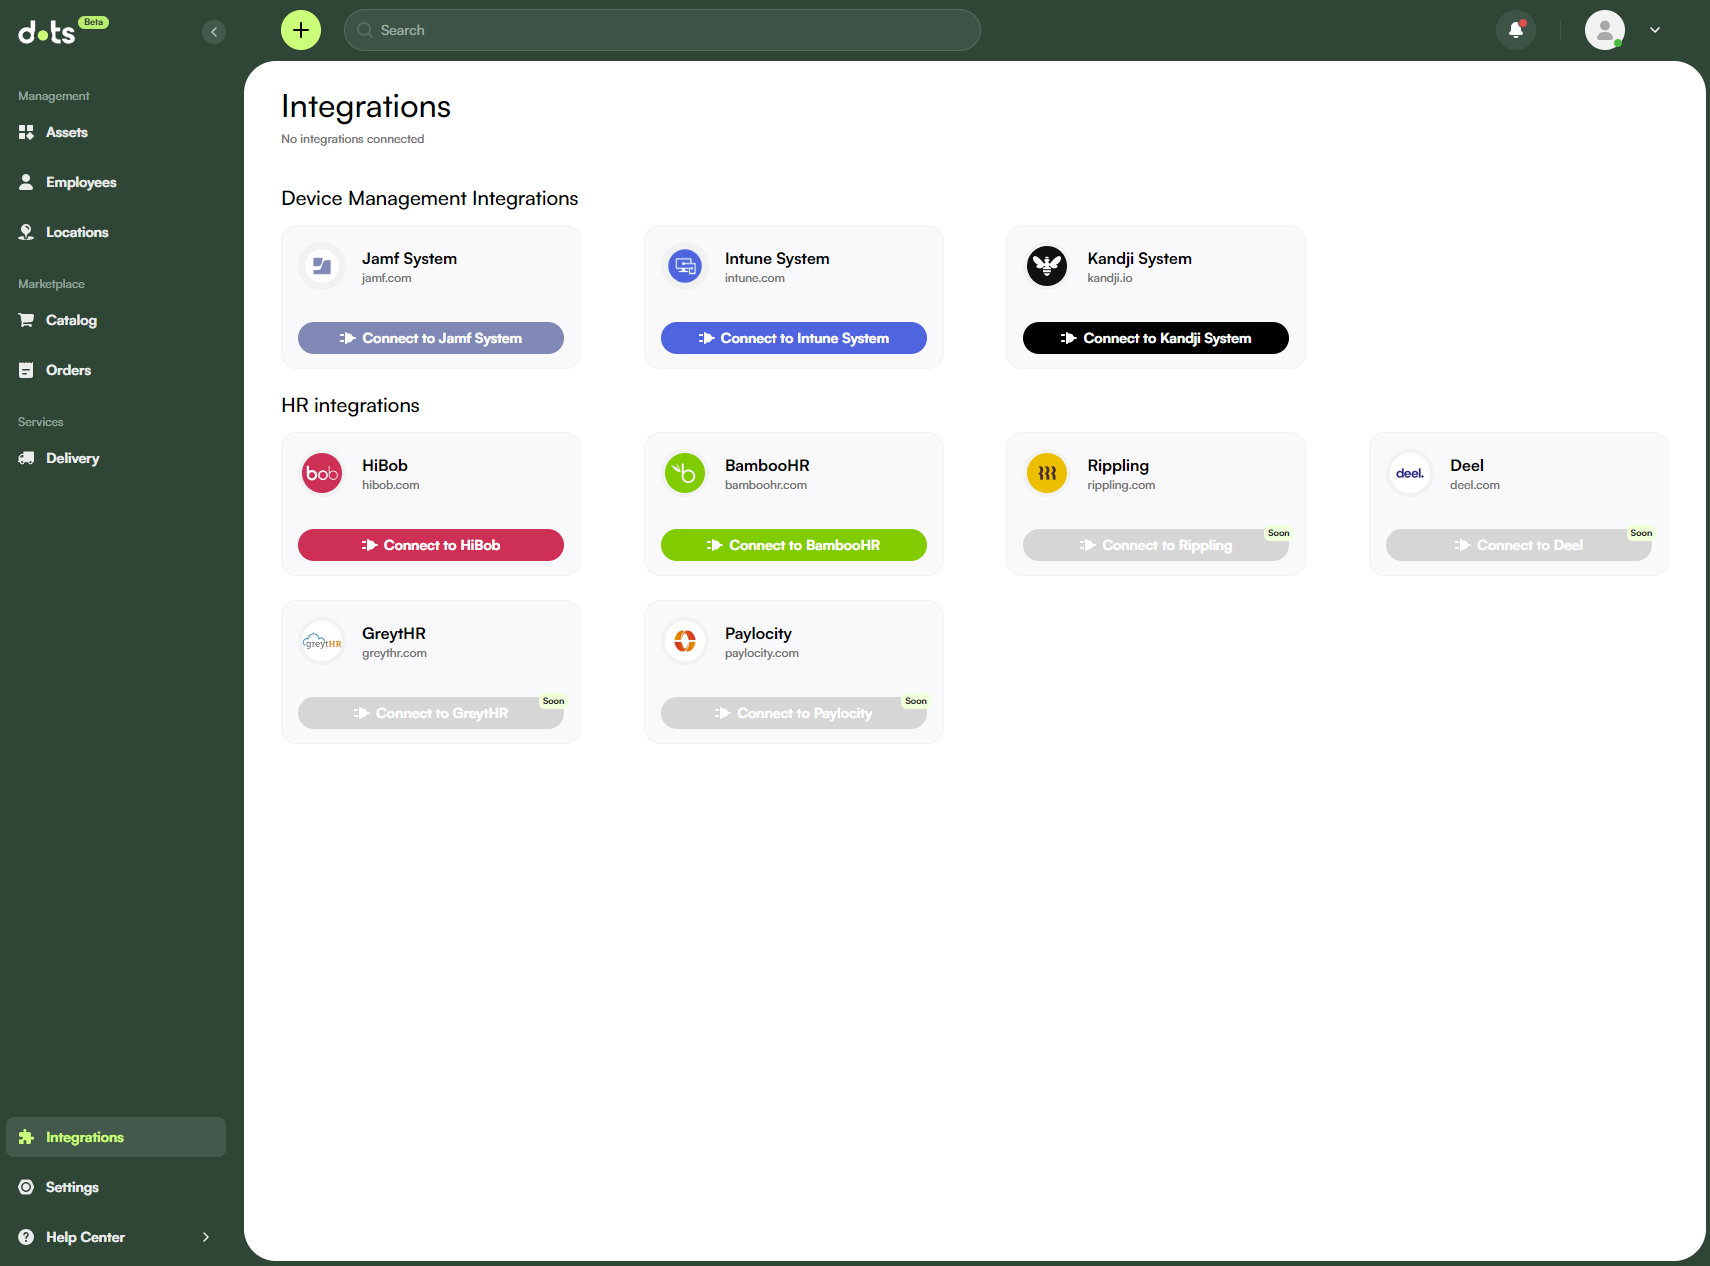Open Settings from the sidebar
Viewport: 1710px width, 1266px height.
(72, 1187)
